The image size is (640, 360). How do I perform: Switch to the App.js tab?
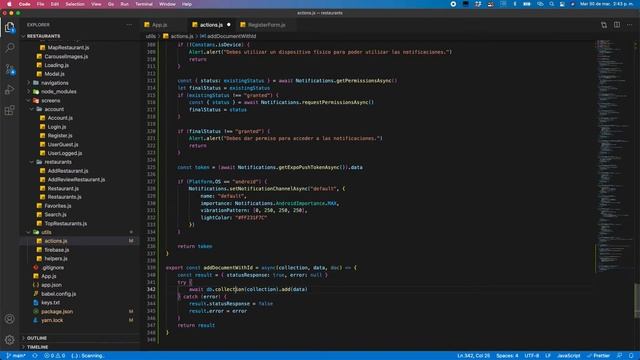point(160,25)
